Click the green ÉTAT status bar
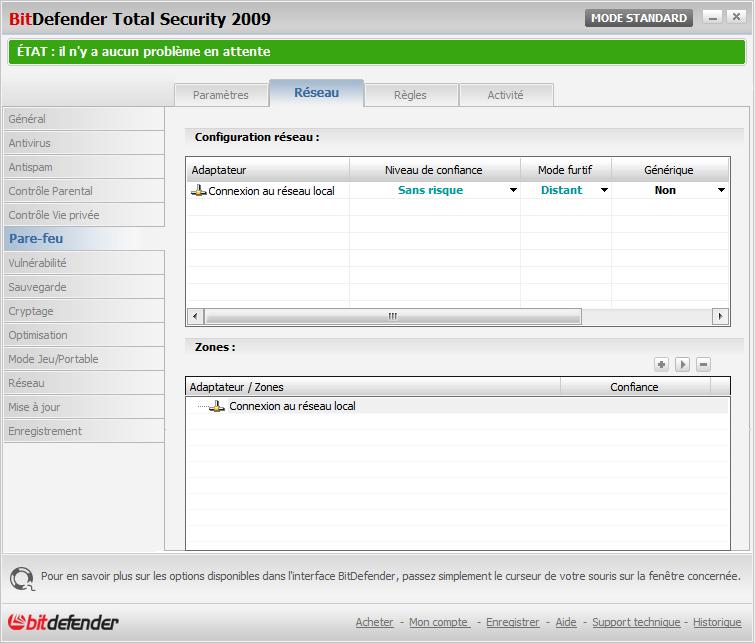The image size is (755, 643). pyautogui.click(x=377, y=52)
